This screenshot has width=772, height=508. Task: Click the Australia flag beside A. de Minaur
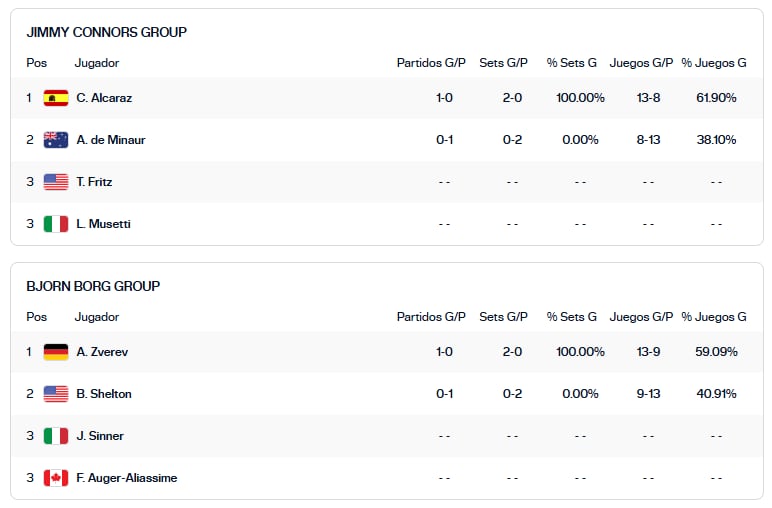(56, 140)
